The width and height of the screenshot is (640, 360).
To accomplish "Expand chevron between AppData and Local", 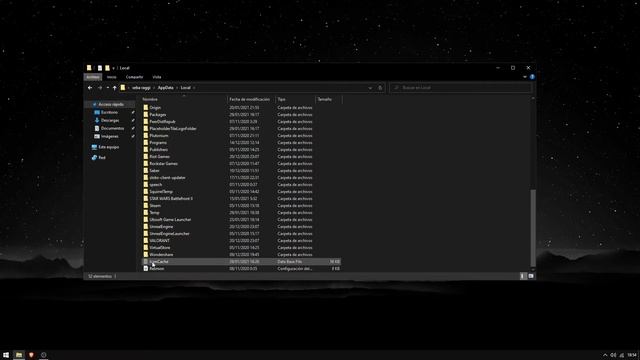I will [177, 88].
